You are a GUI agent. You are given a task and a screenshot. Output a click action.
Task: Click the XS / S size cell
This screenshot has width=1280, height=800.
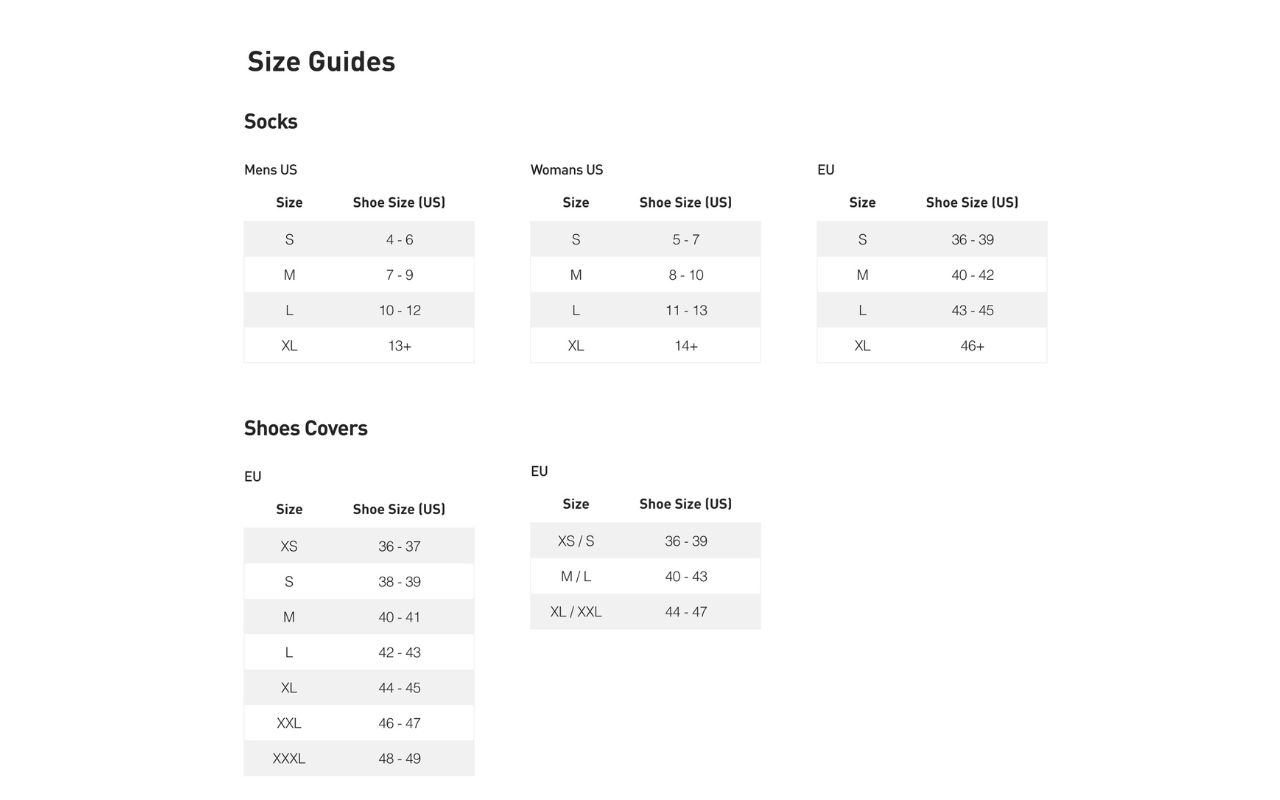(x=576, y=541)
